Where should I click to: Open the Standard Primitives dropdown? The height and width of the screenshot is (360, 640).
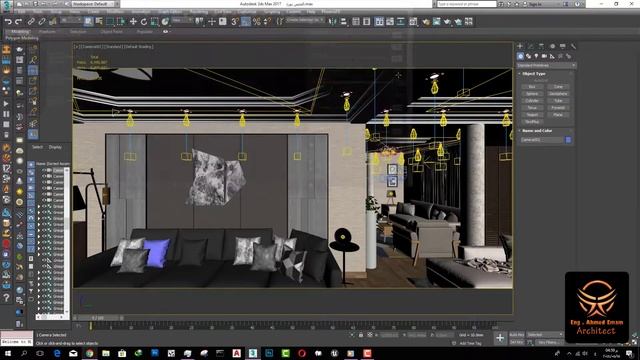pyautogui.click(x=547, y=65)
